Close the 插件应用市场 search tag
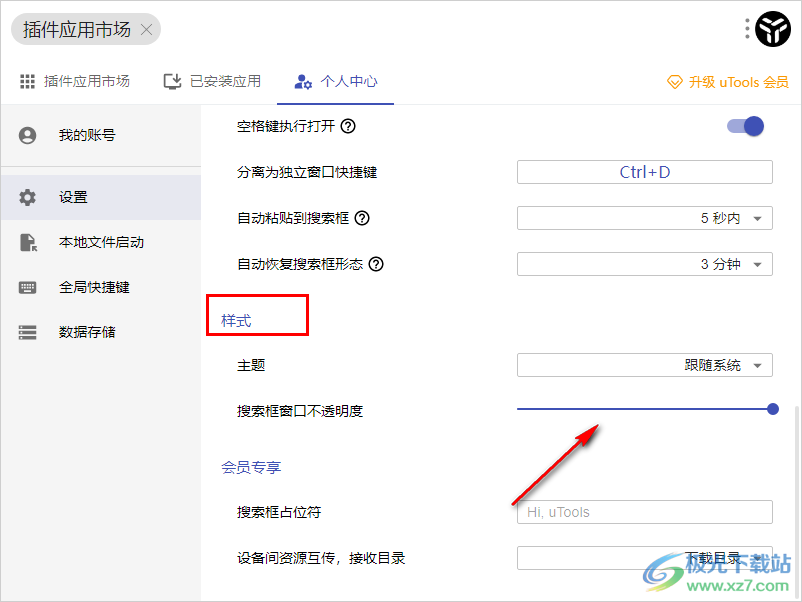This screenshot has height=602, width=802. [146, 30]
